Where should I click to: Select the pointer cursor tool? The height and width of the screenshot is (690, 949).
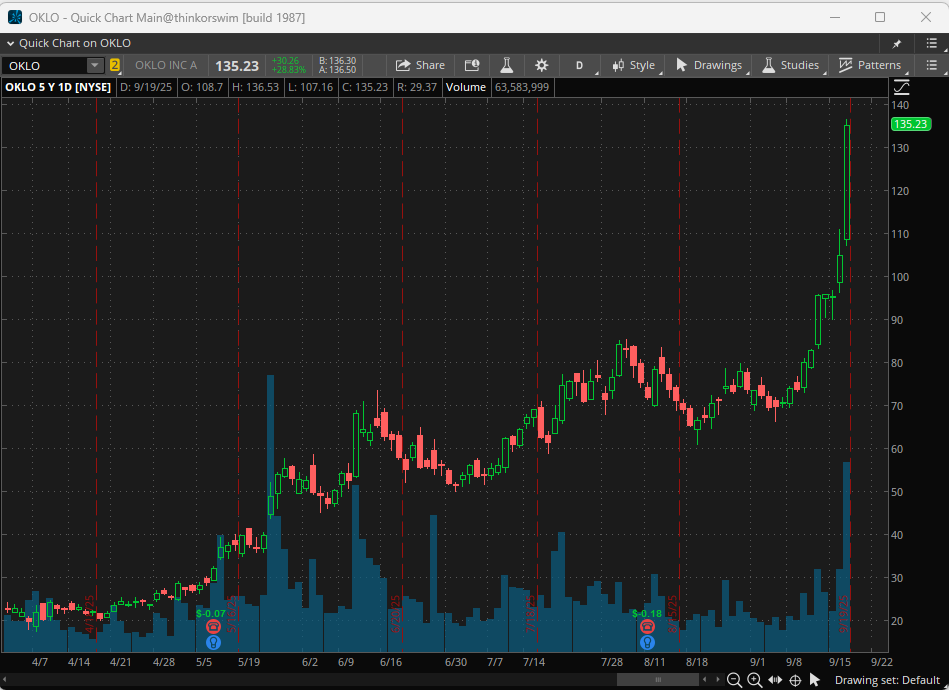815,680
